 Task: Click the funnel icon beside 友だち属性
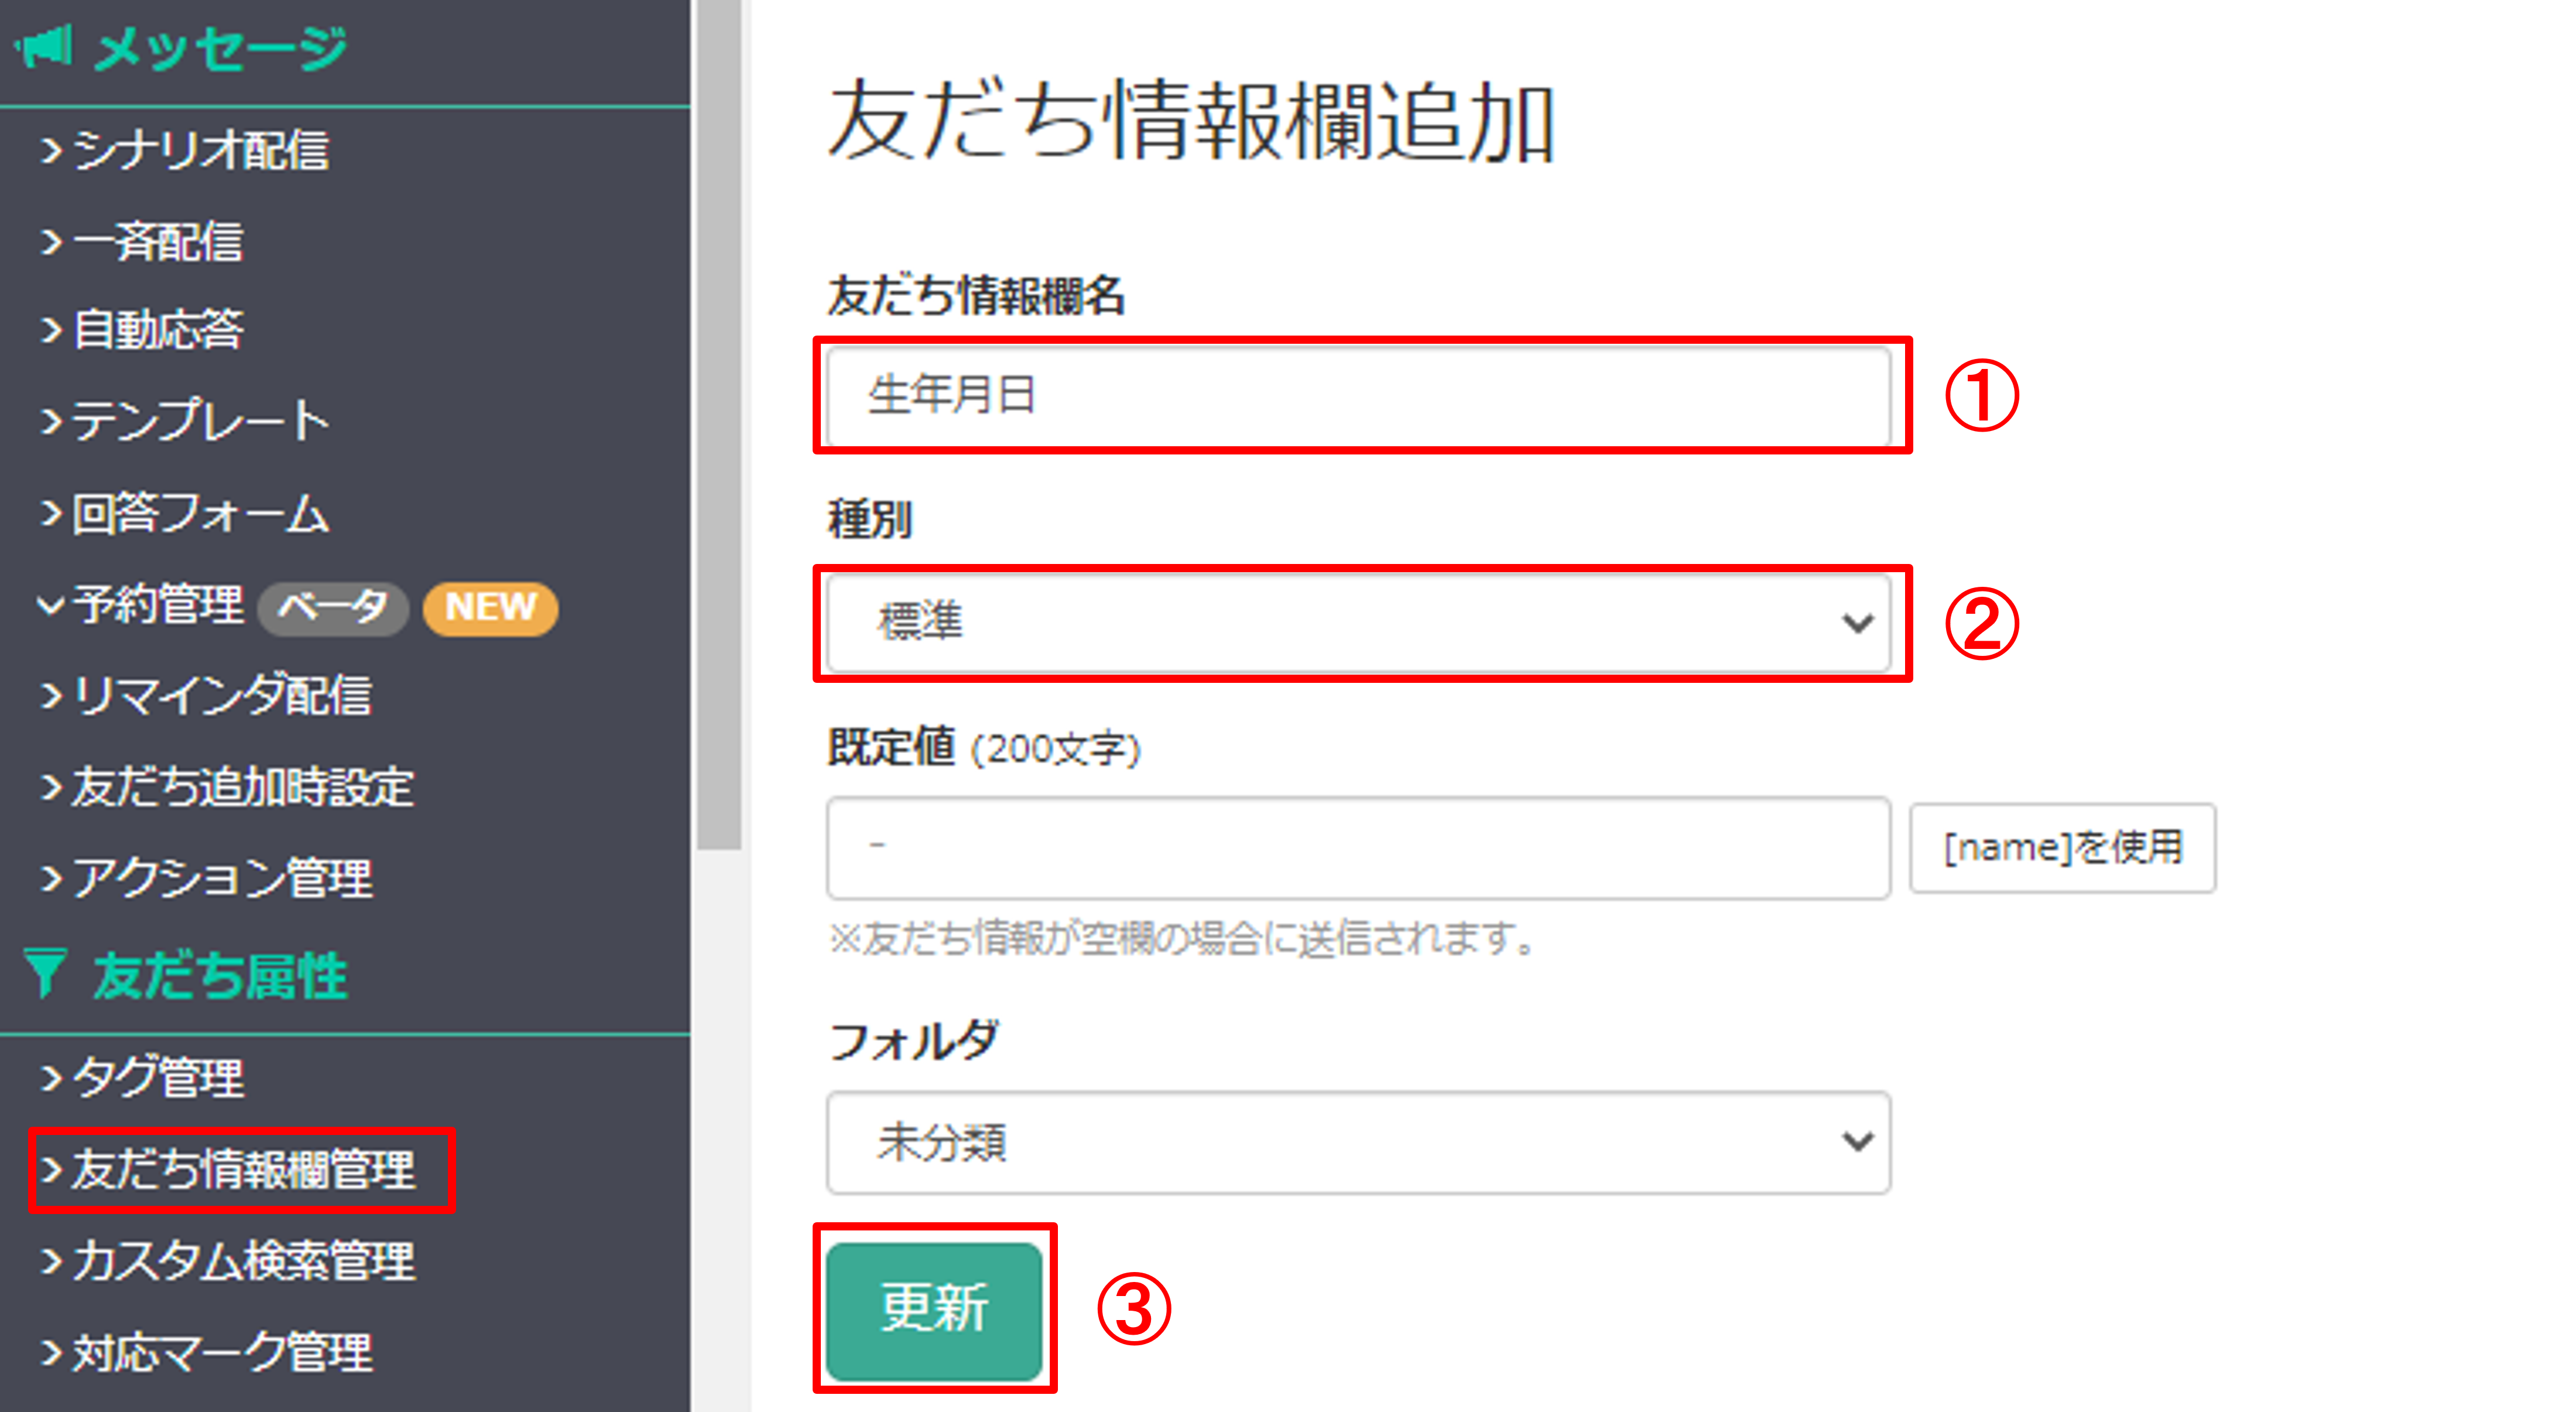pyautogui.click(x=46, y=974)
